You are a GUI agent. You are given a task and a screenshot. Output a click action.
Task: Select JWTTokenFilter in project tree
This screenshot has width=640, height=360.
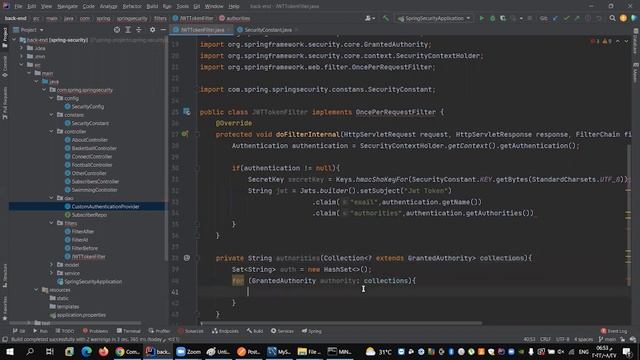88,256
